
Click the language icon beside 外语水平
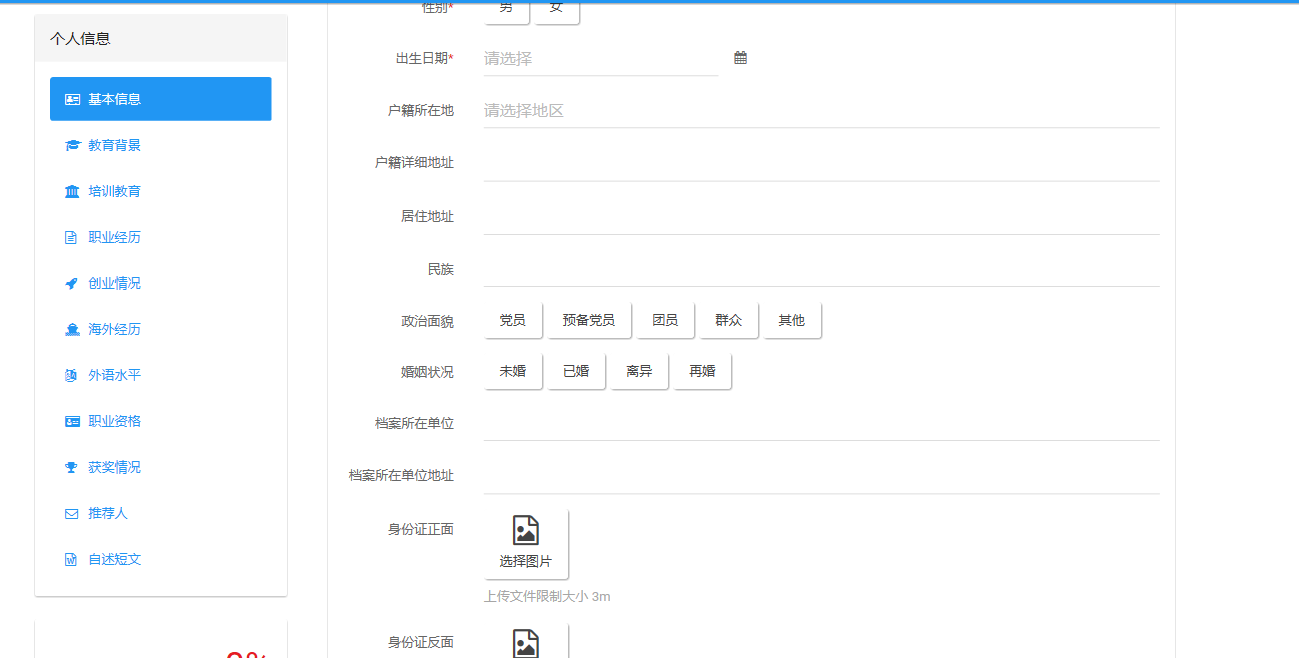71,375
